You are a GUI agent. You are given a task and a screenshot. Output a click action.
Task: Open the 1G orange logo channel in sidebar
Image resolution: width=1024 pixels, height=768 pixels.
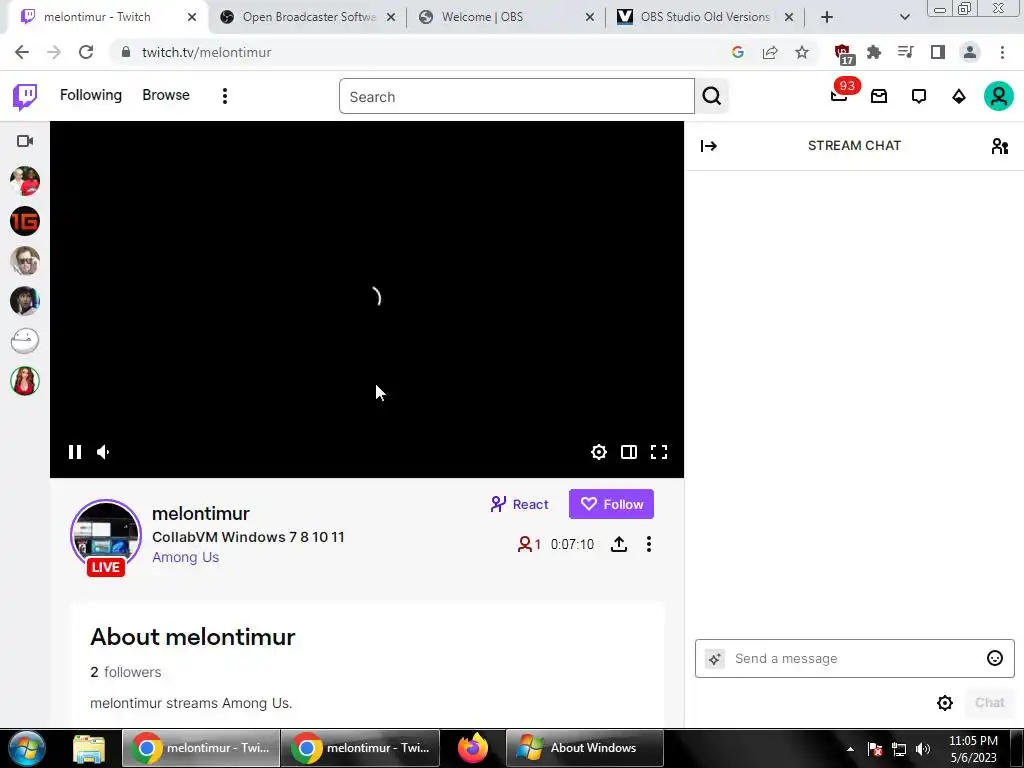pyautogui.click(x=25, y=221)
